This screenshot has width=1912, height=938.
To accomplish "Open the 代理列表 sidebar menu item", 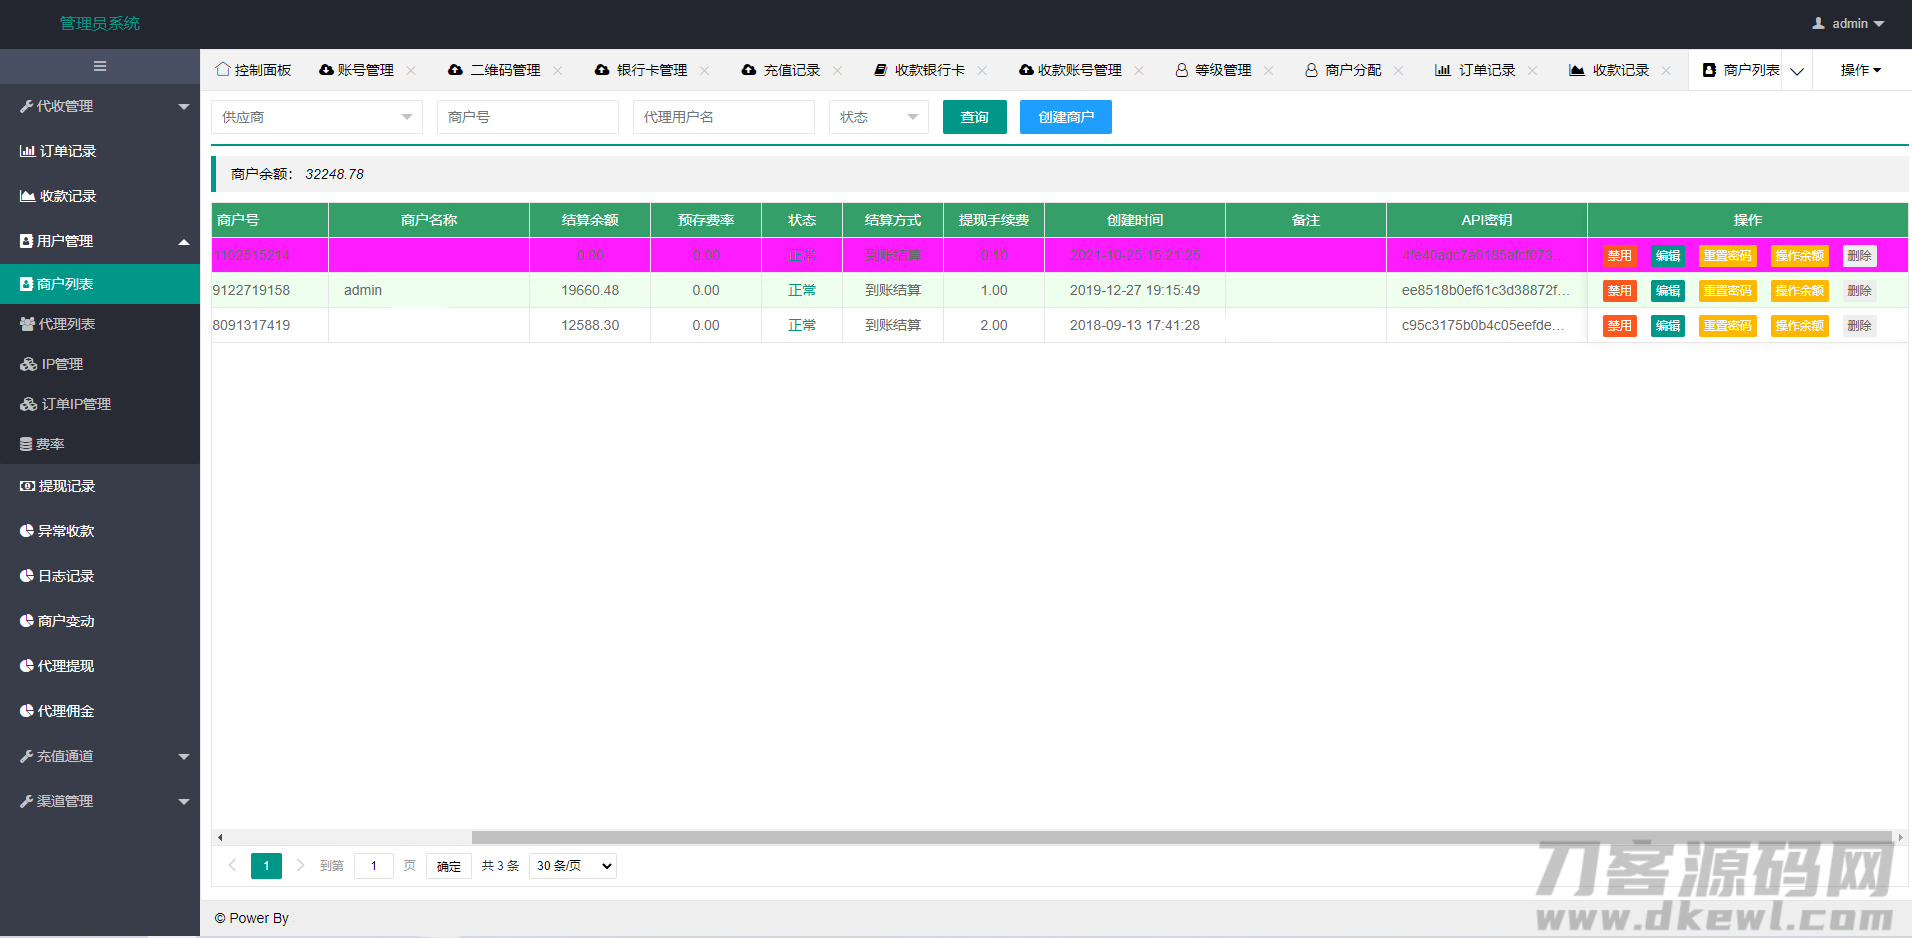I will pyautogui.click(x=66, y=324).
